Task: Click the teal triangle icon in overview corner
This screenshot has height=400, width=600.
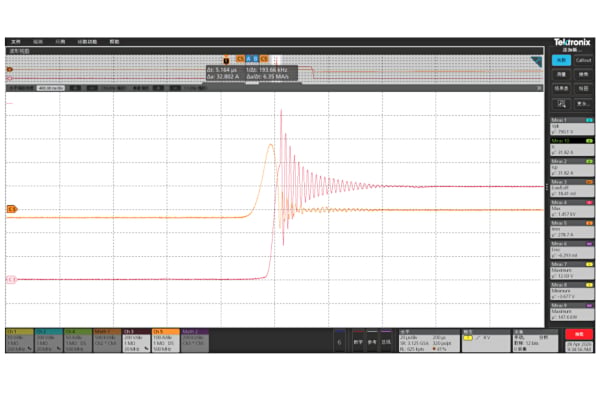Action: click(x=537, y=61)
